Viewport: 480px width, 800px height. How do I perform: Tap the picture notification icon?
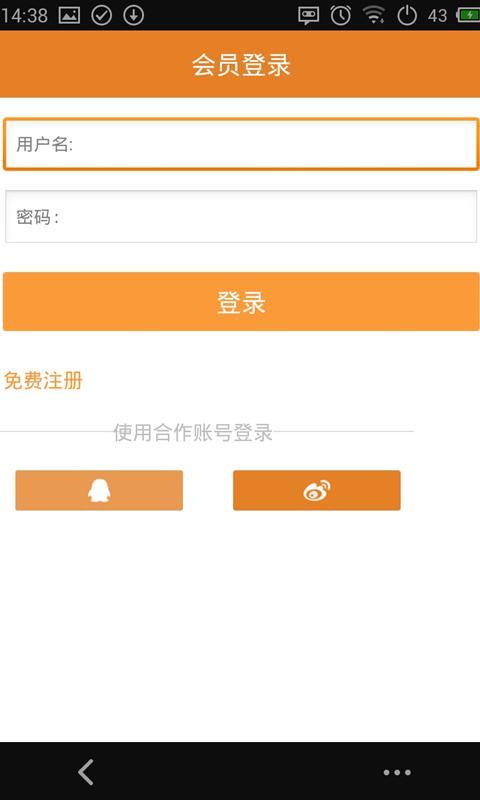point(69,15)
